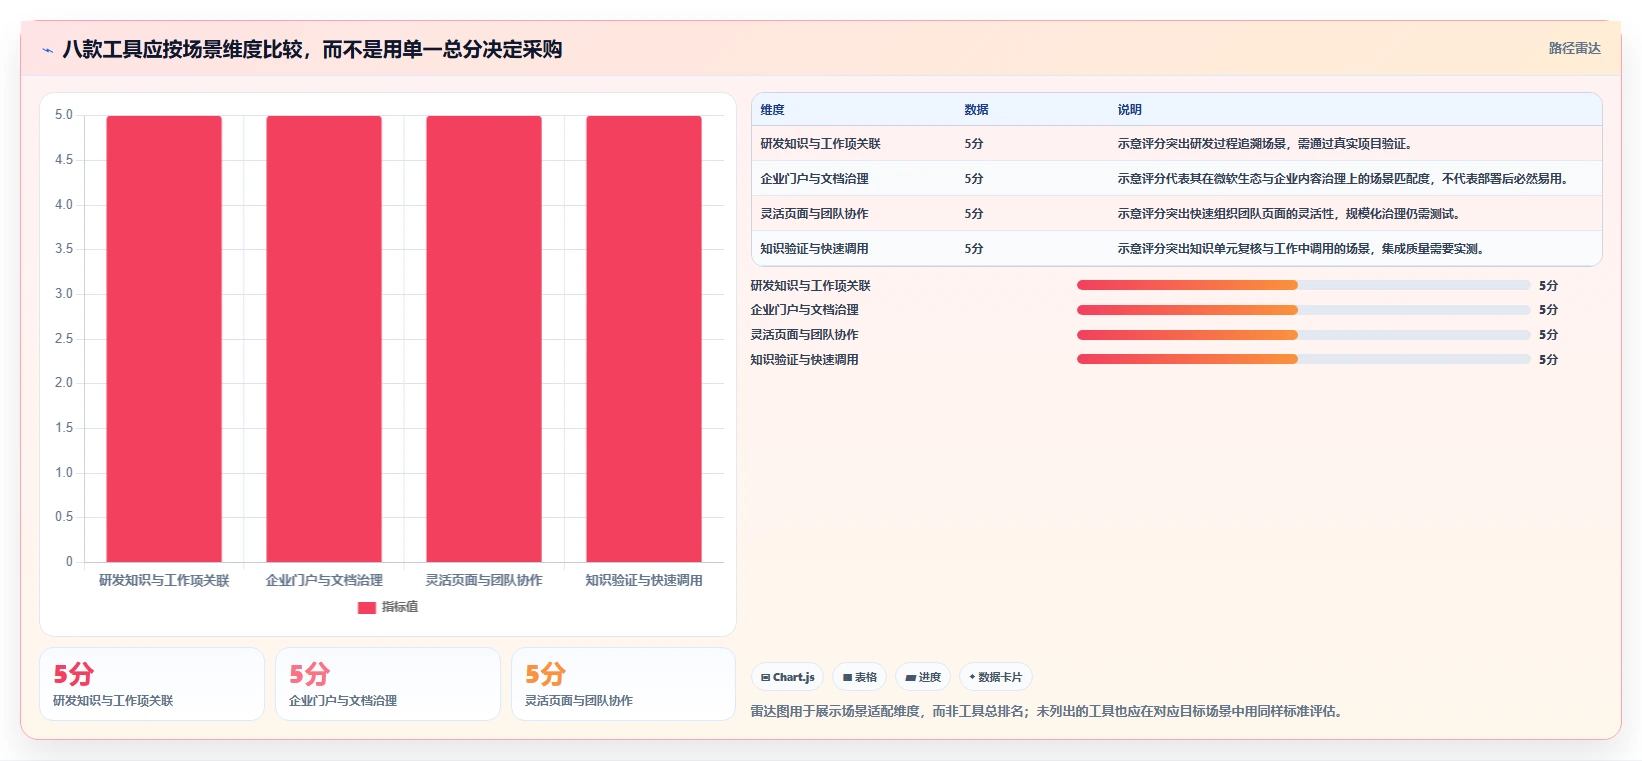This screenshot has width=1642, height=761.
Task: Click the title icon before 八款工具
Action: click(x=47, y=50)
